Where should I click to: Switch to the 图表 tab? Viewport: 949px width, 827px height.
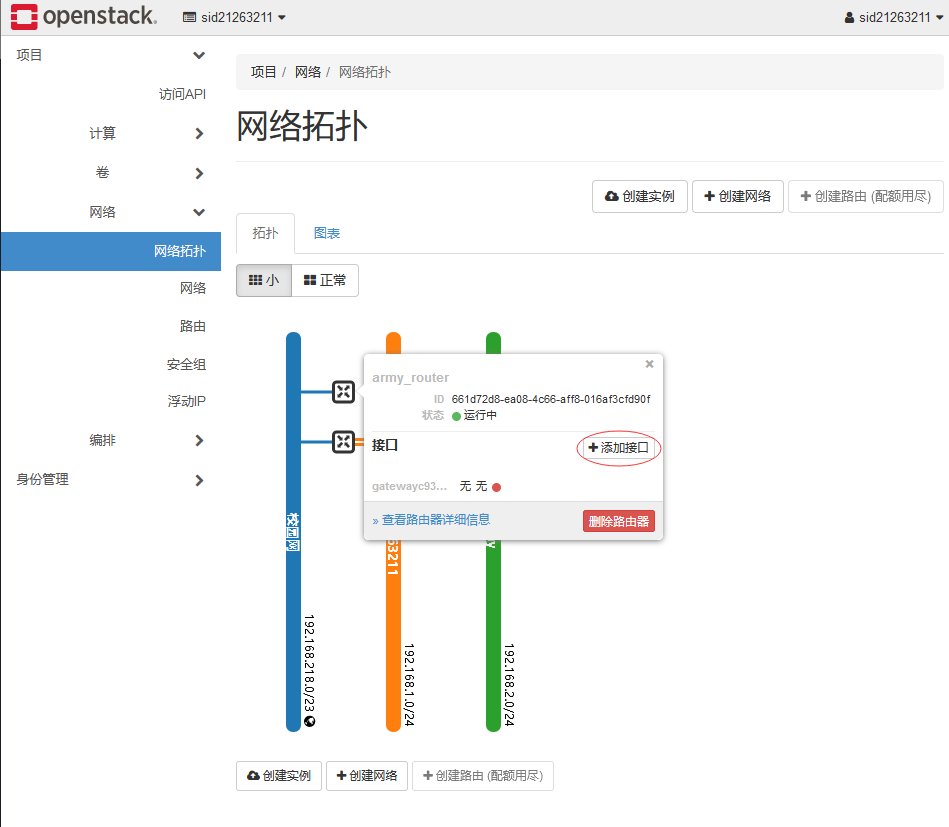pyautogui.click(x=327, y=233)
